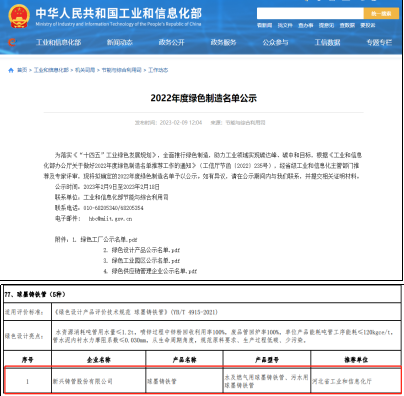Image resolution: width=404 pixels, height=396 pixels.
Task: Click the 节能与综合利用司 breadcrumb link
Action: [122, 70]
